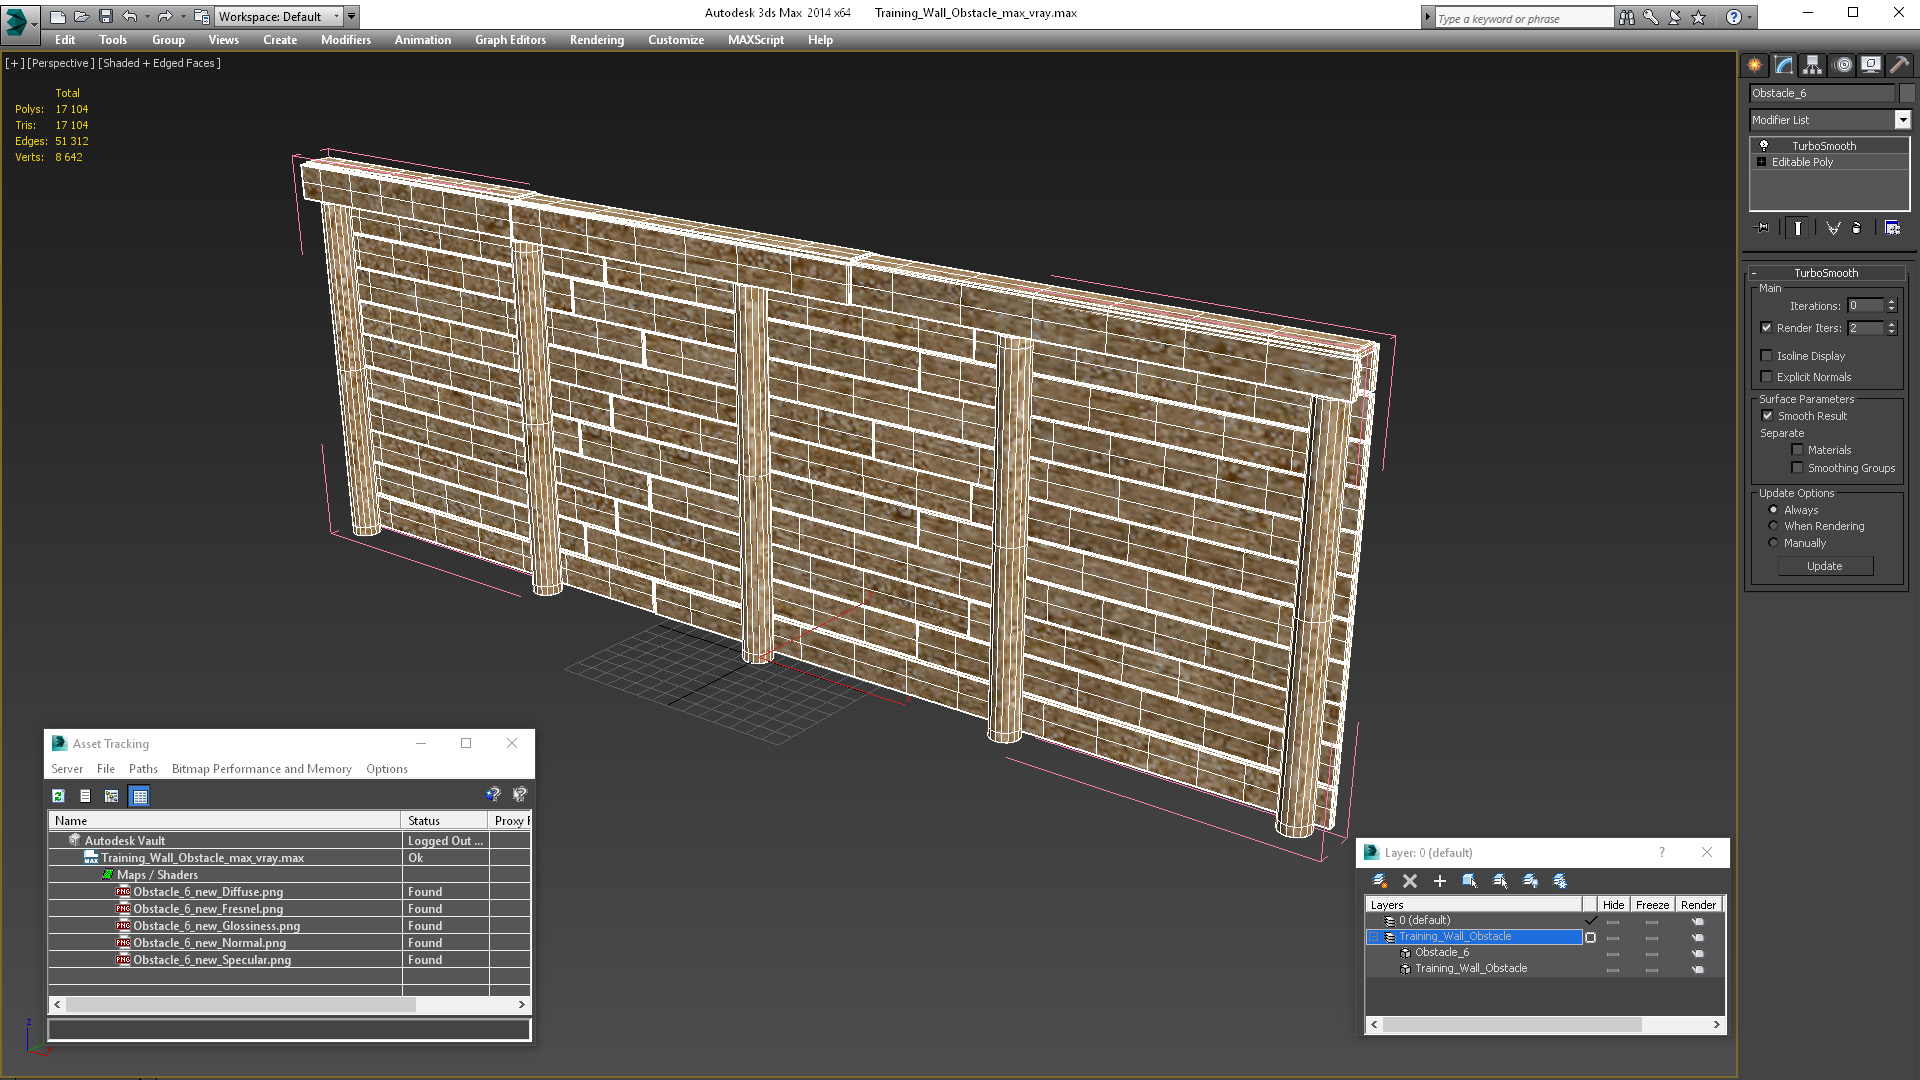Image resolution: width=1920 pixels, height=1080 pixels.
Task: Click the Render Iters value field
Action: pos(1866,328)
